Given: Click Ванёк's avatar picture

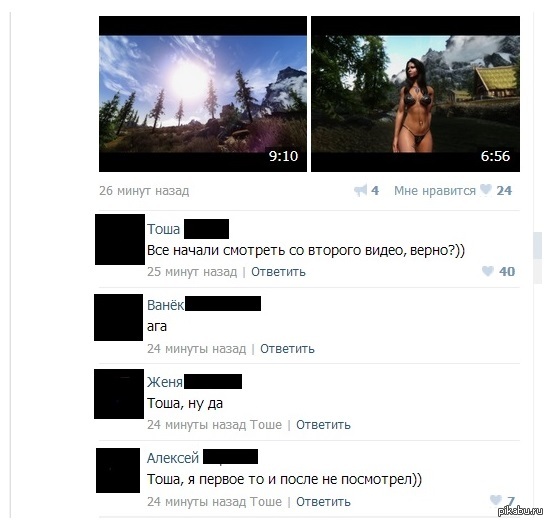Looking at the screenshot, I should coord(118,317).
